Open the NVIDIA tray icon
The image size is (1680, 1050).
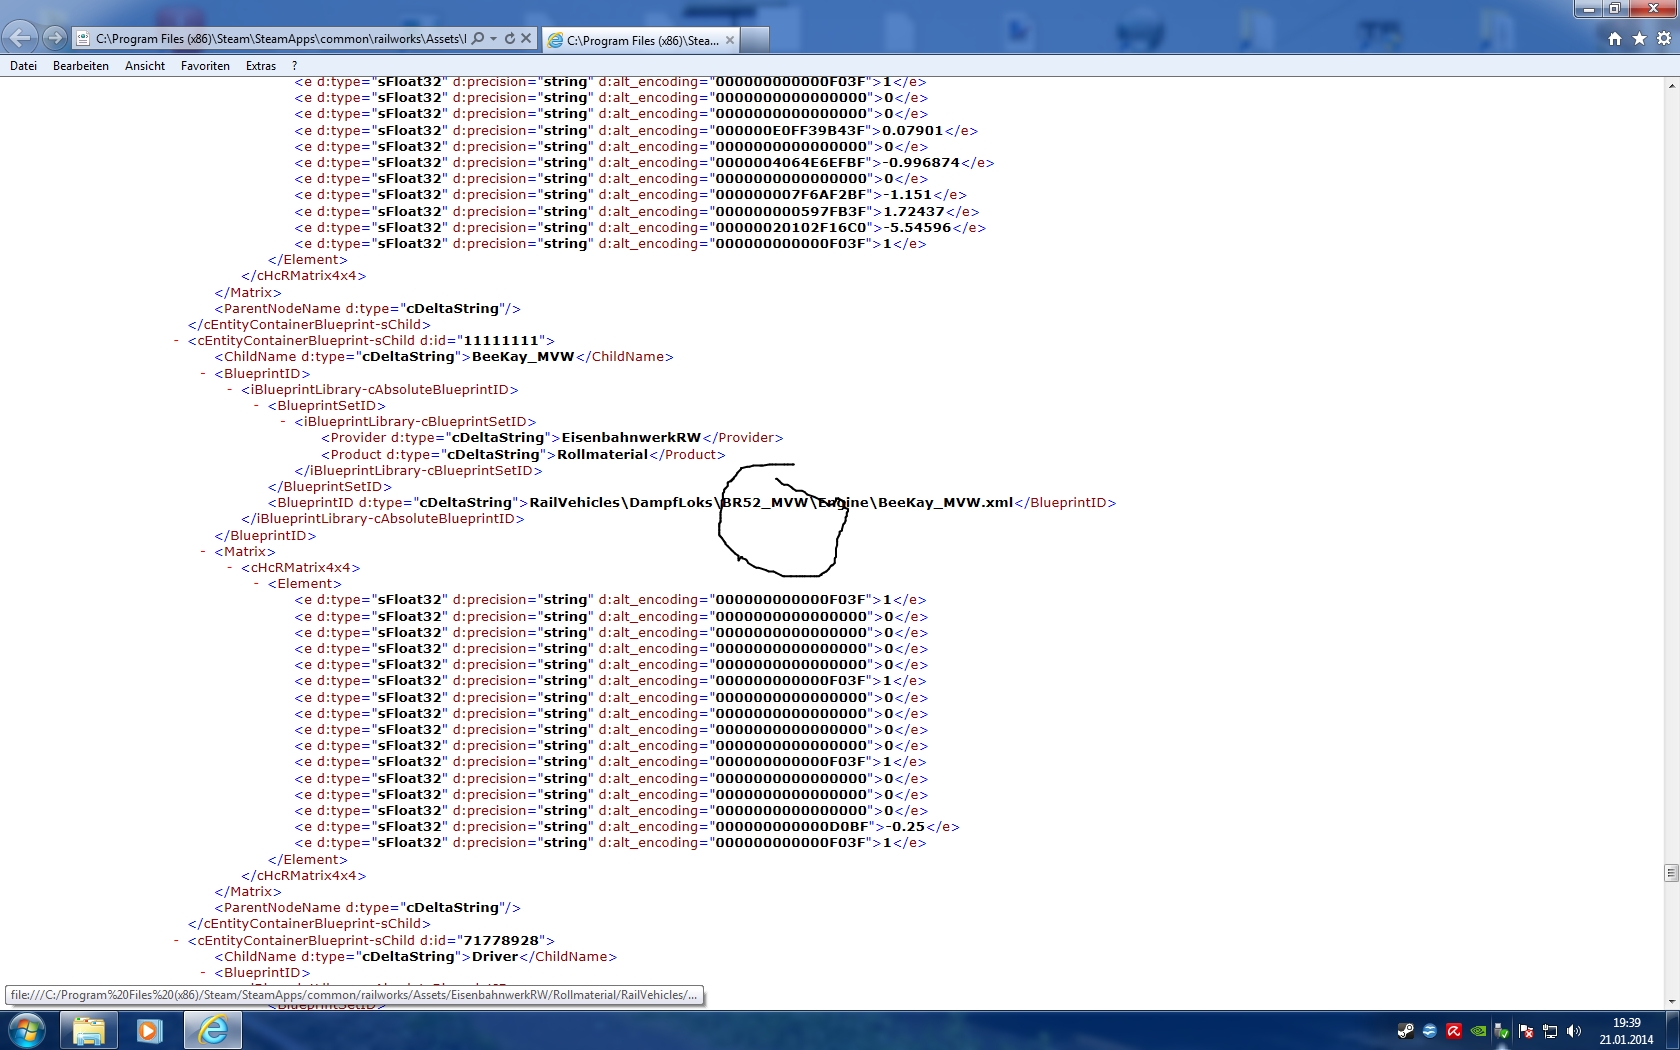click(1478, 1031)
